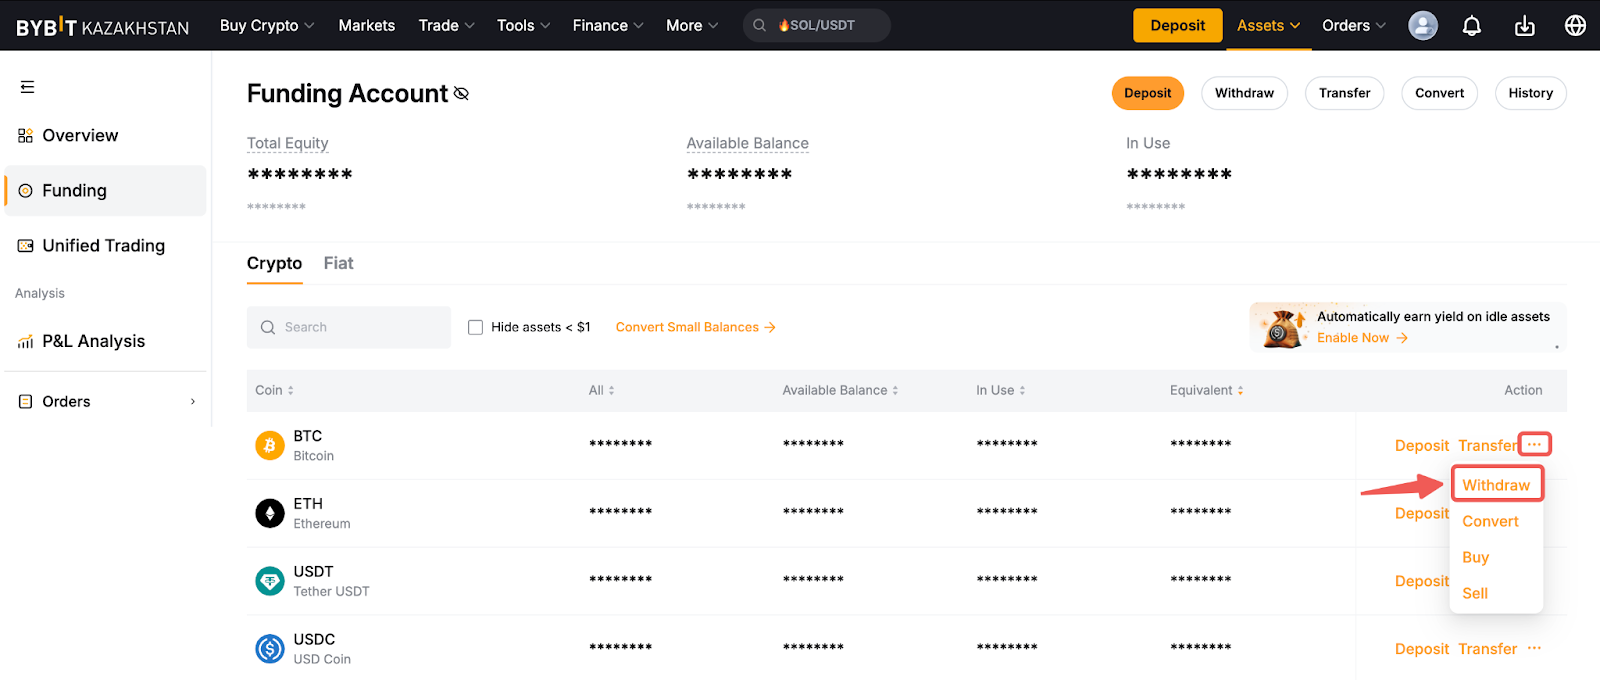1600x680 pixels.
Task: Open the Assets dropdown menu
Action: click(1268, 26)
